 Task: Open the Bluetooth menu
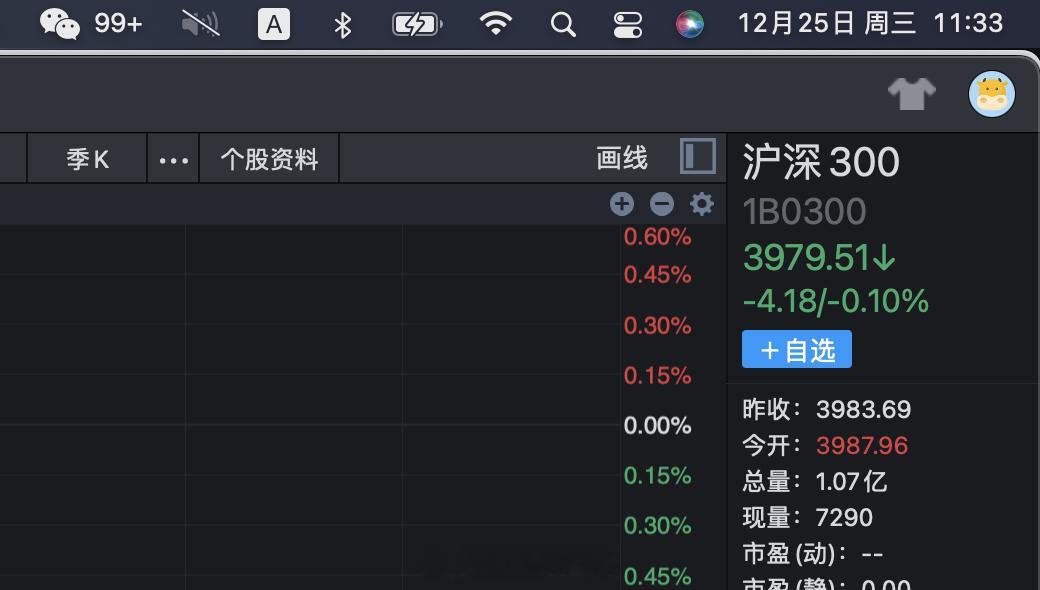pos(342,25)
